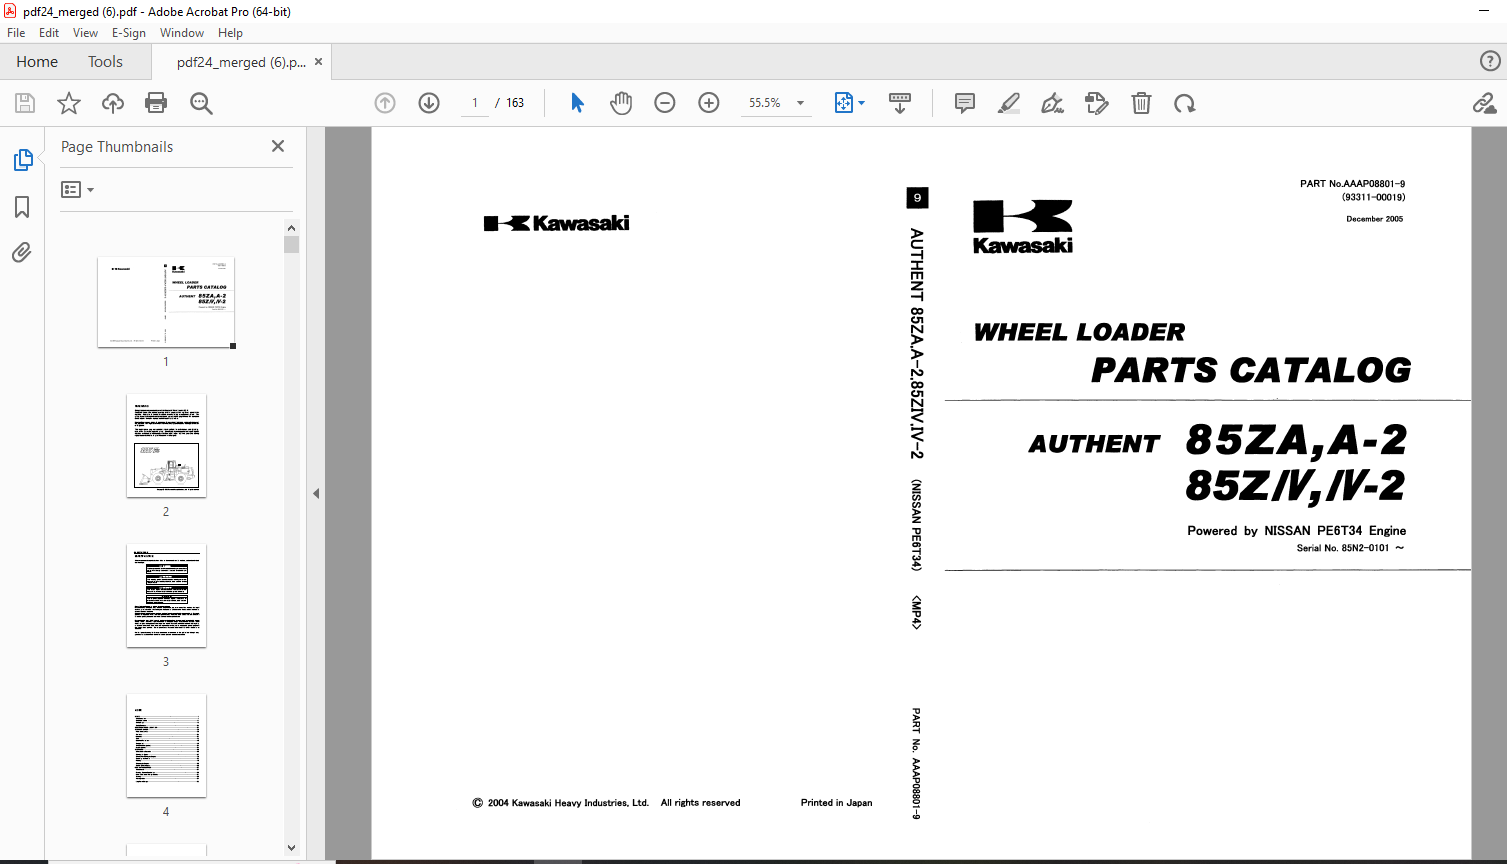Image resolution: width=1507 pixels, height=864 pixels.
Task: Open the Help question mark icon
Action: tap(1490, 61)
